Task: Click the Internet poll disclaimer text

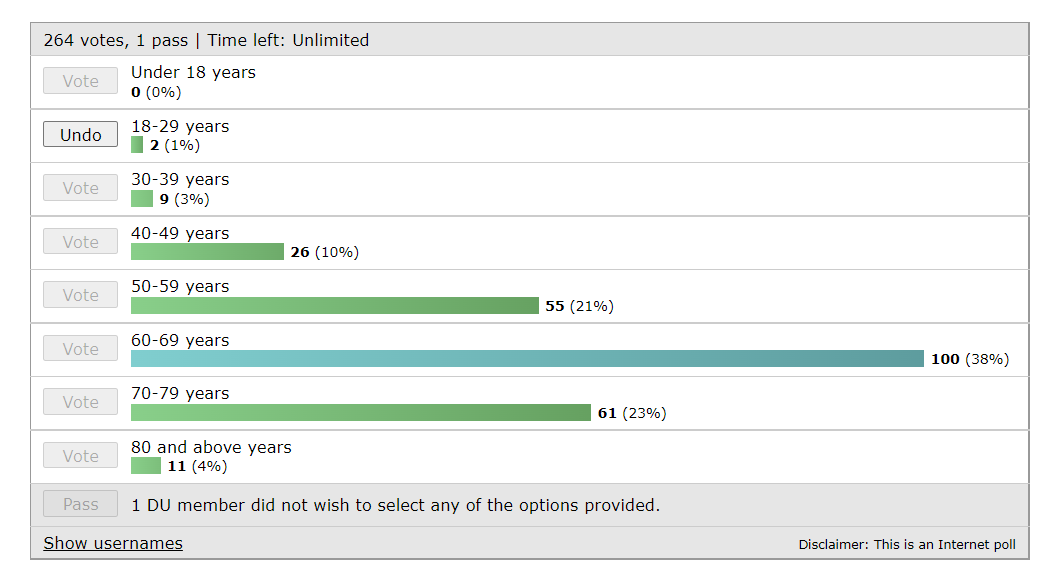Action: 906,545
